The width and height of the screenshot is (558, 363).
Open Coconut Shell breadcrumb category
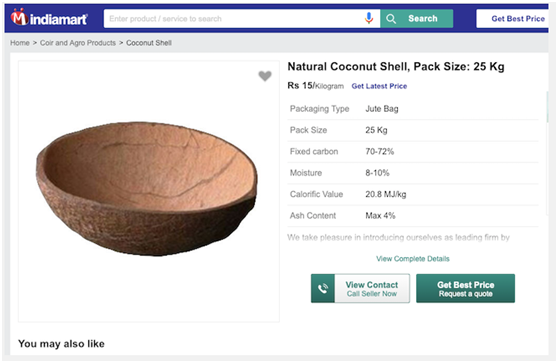point(149,43)
